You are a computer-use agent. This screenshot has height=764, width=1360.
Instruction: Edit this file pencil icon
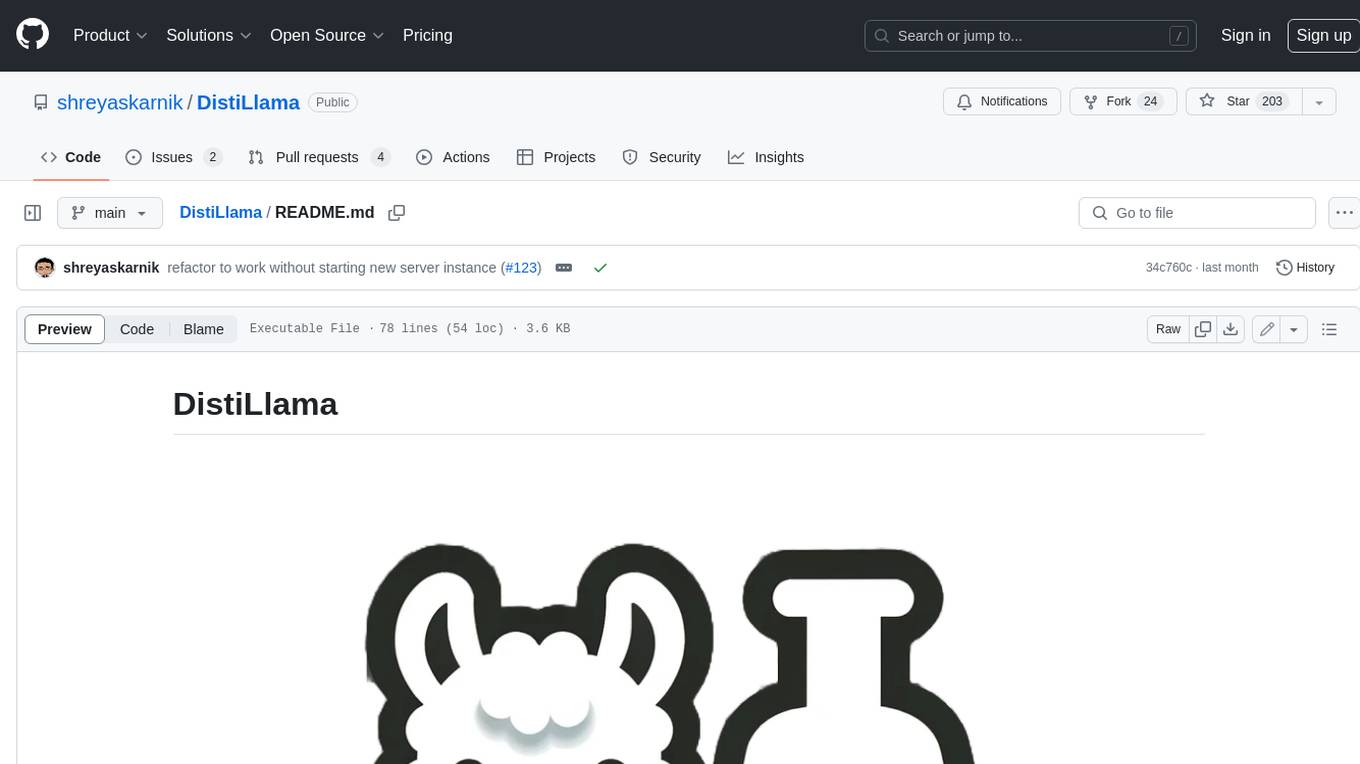pyautogui.click(x=1267, y=329)
